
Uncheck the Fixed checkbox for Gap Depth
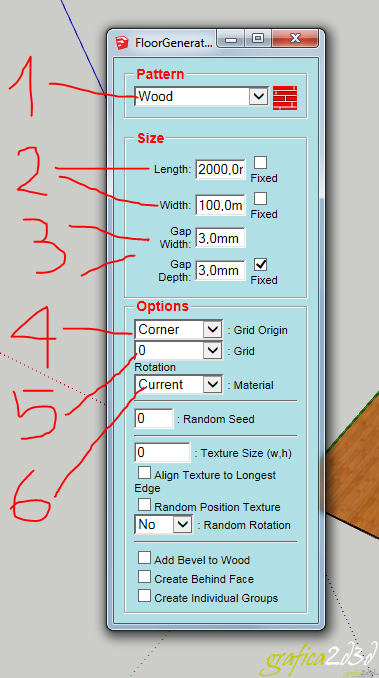260,264
